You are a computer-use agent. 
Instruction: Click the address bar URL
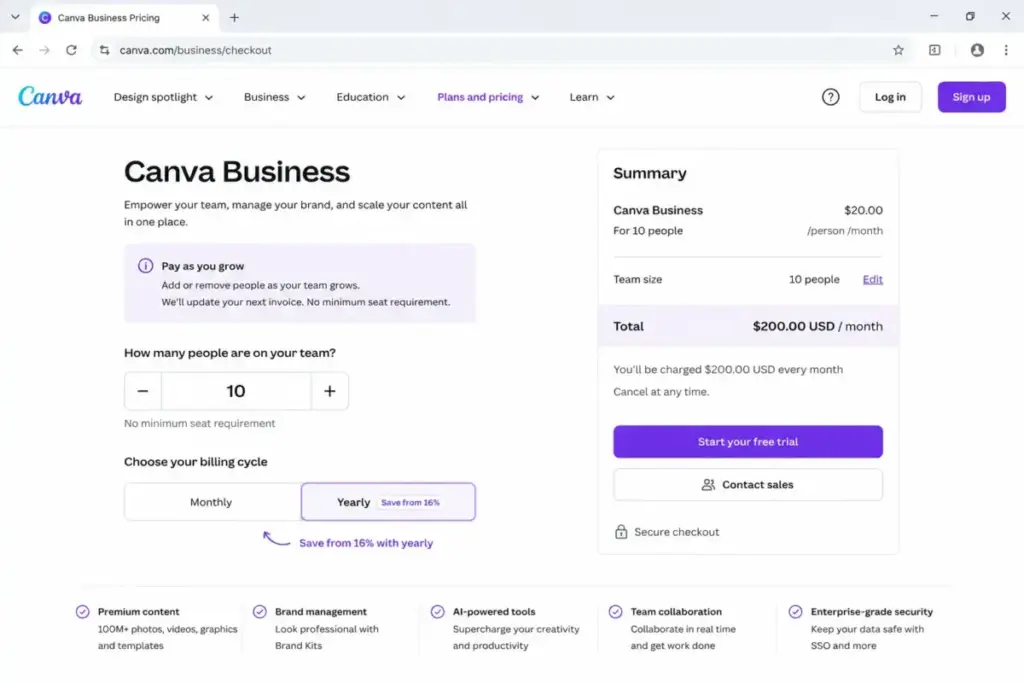195,50
